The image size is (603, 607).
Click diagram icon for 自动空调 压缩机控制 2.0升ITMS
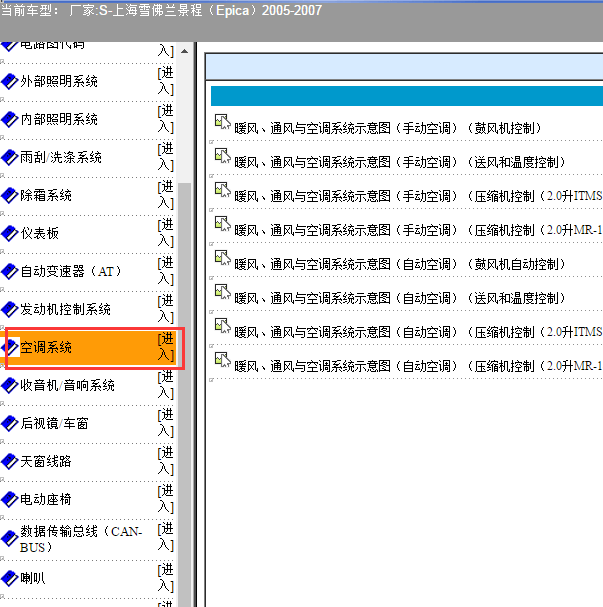[x=223, y=326]
